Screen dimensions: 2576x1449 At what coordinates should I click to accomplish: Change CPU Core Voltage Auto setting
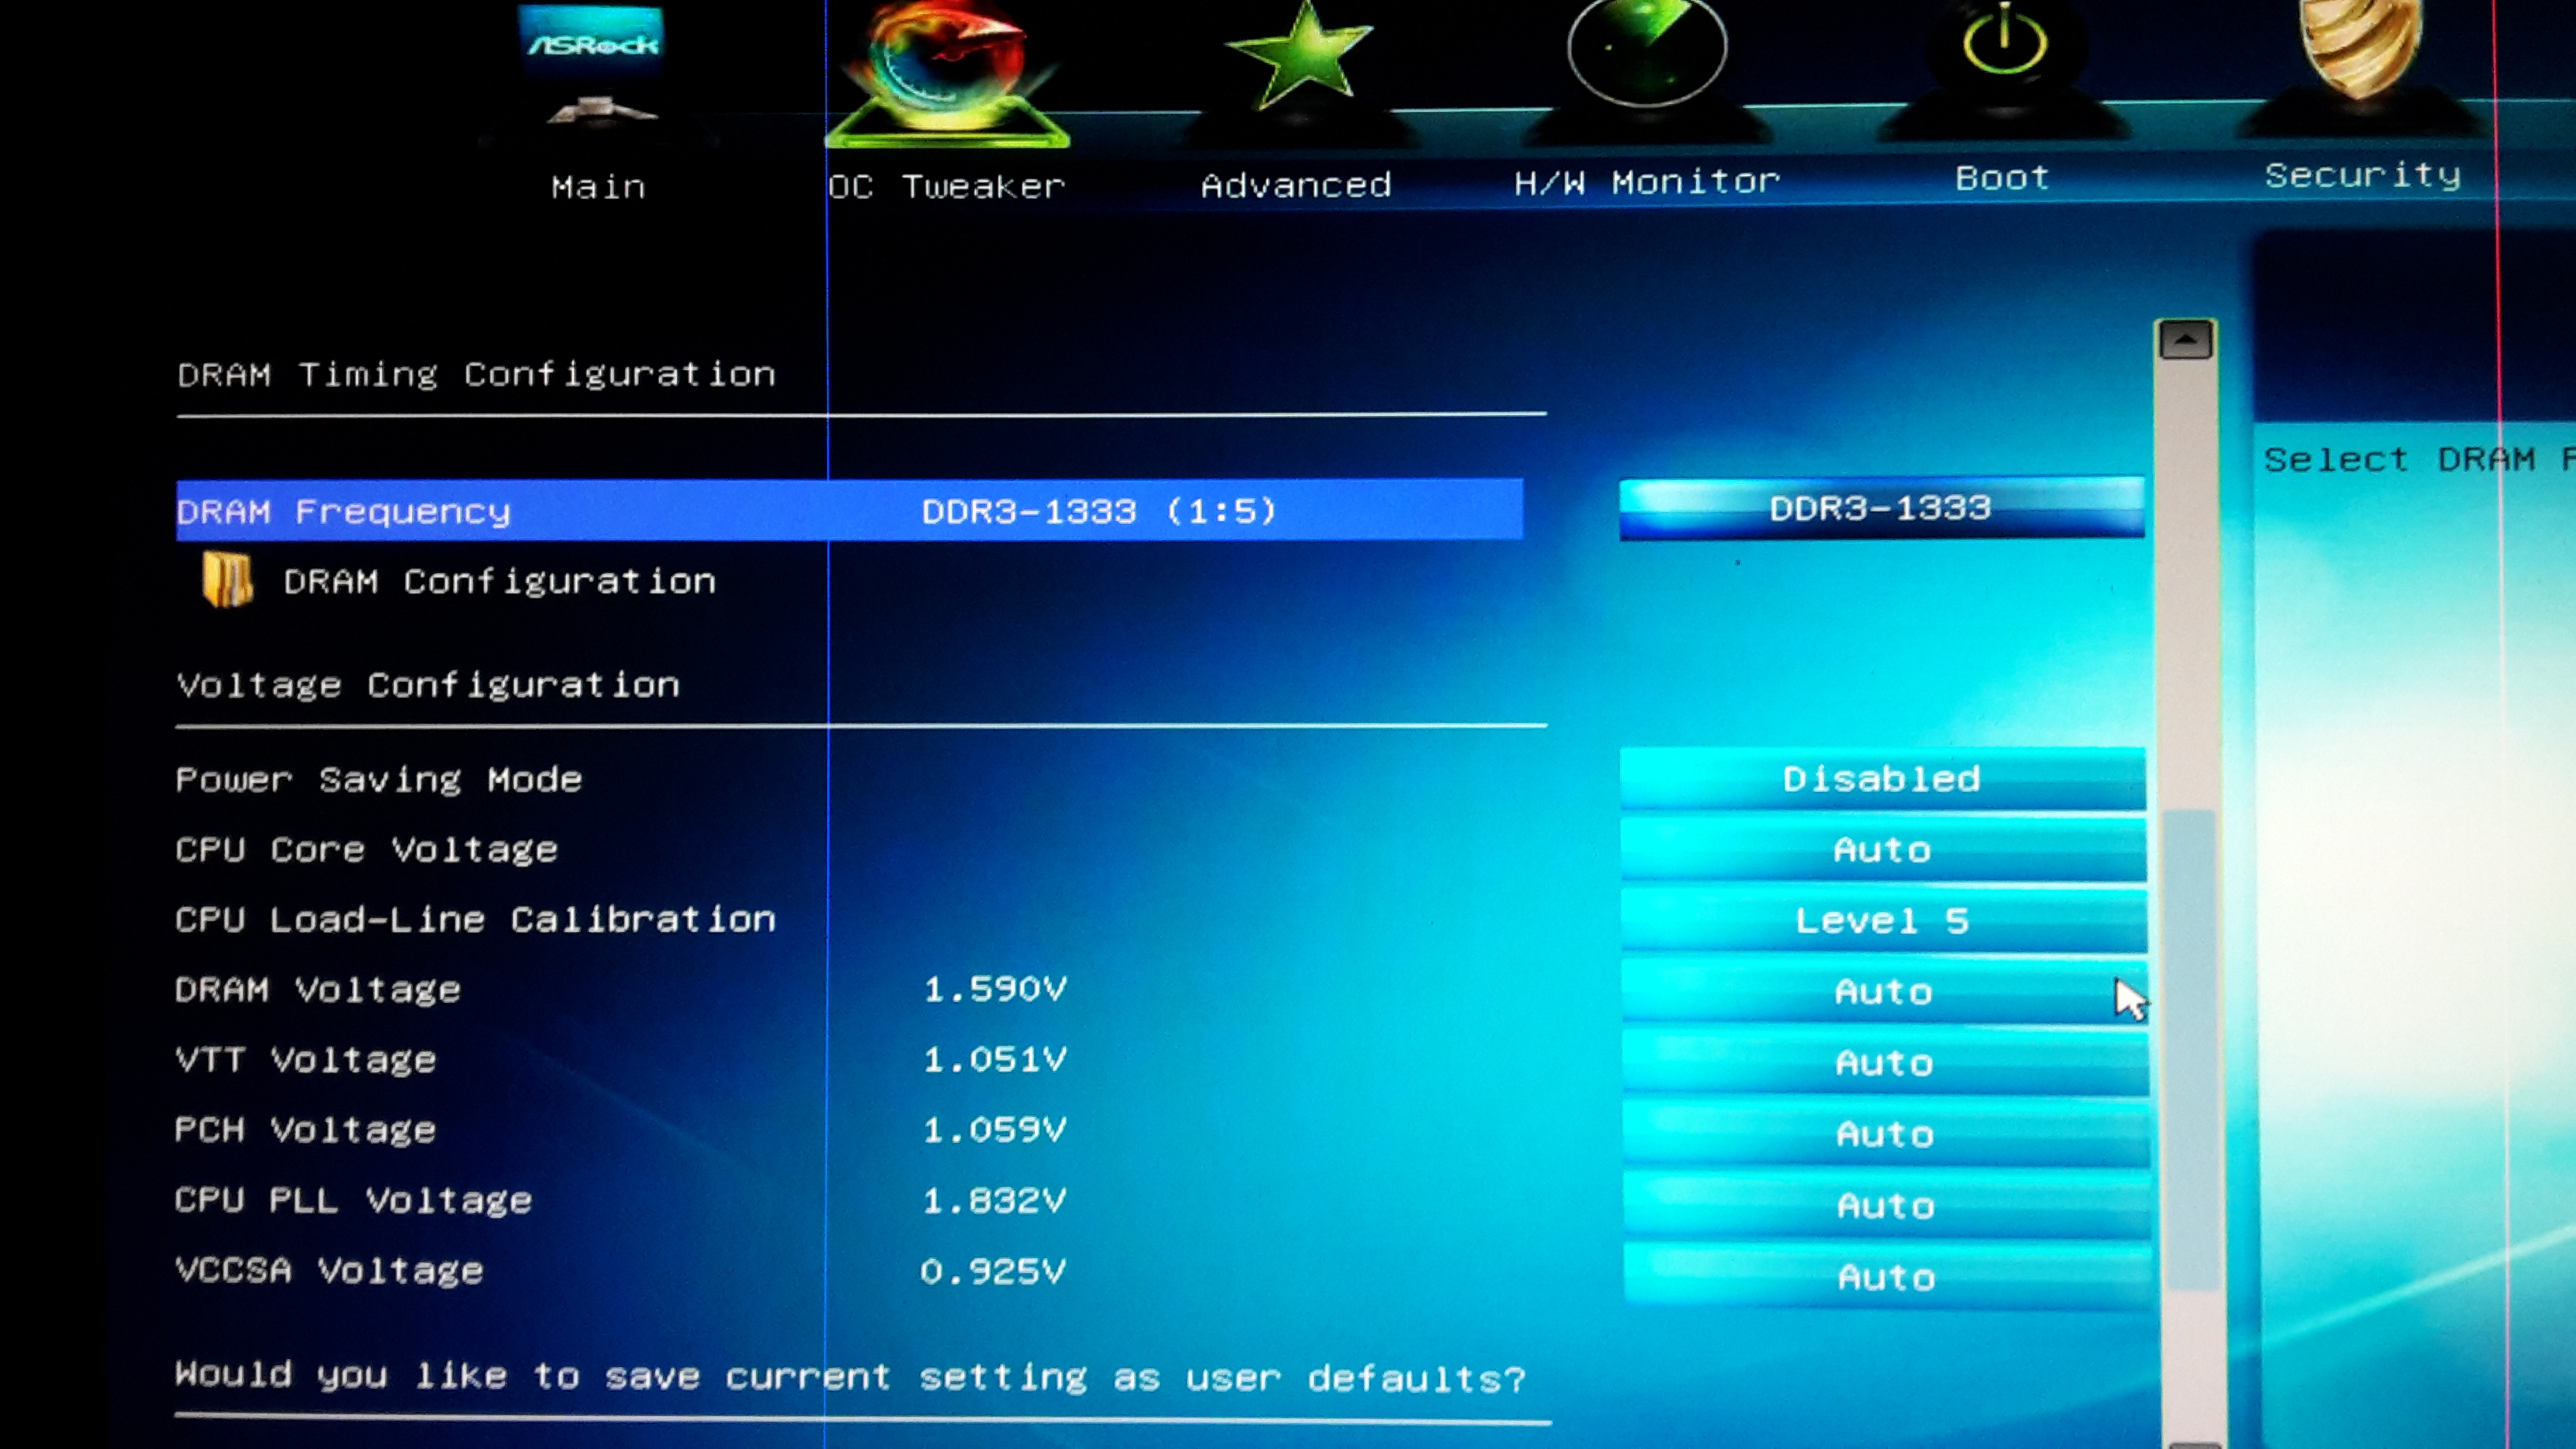click(1882, 850)
